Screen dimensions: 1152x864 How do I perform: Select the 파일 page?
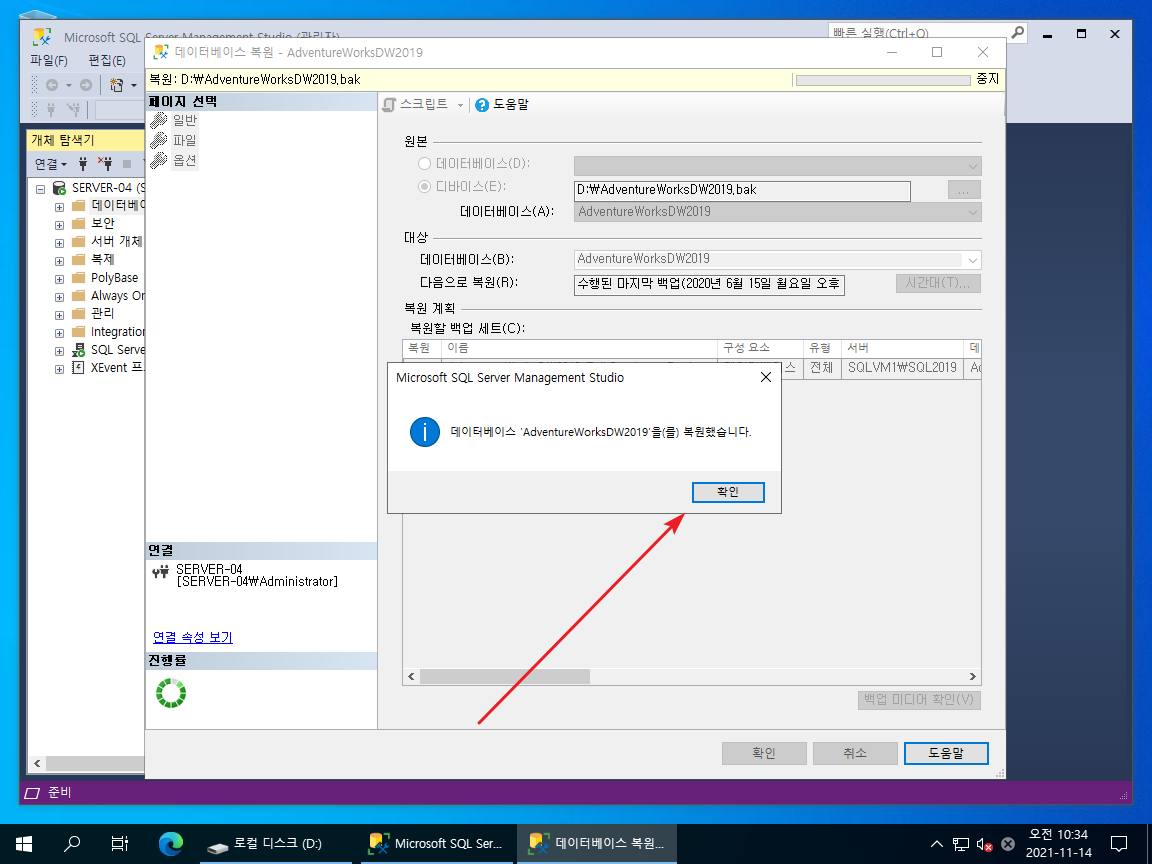(x=184, y=140)
